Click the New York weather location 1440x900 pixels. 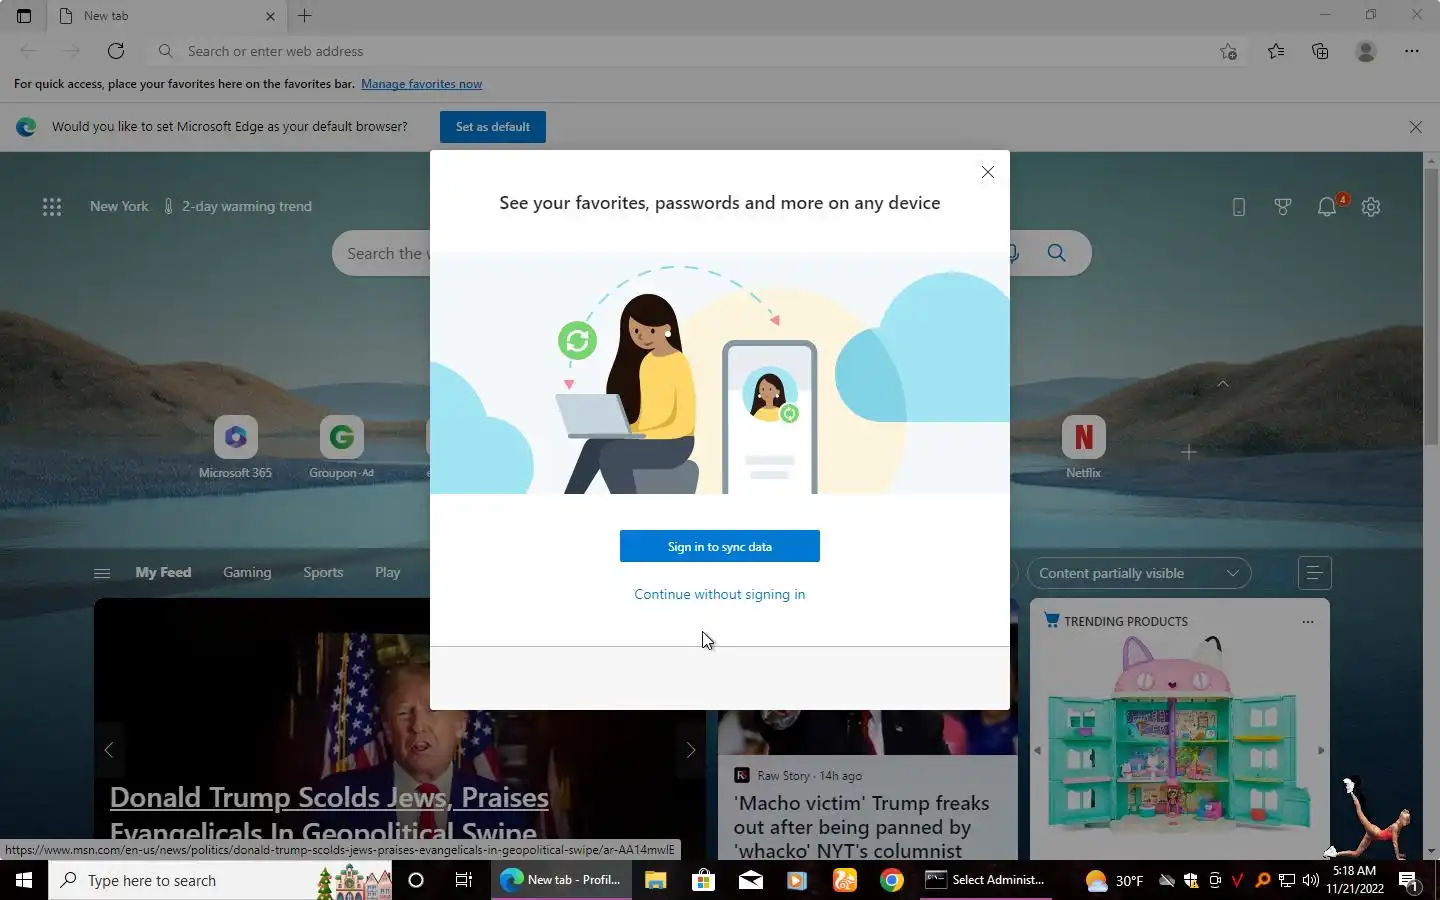coord(119,206)
